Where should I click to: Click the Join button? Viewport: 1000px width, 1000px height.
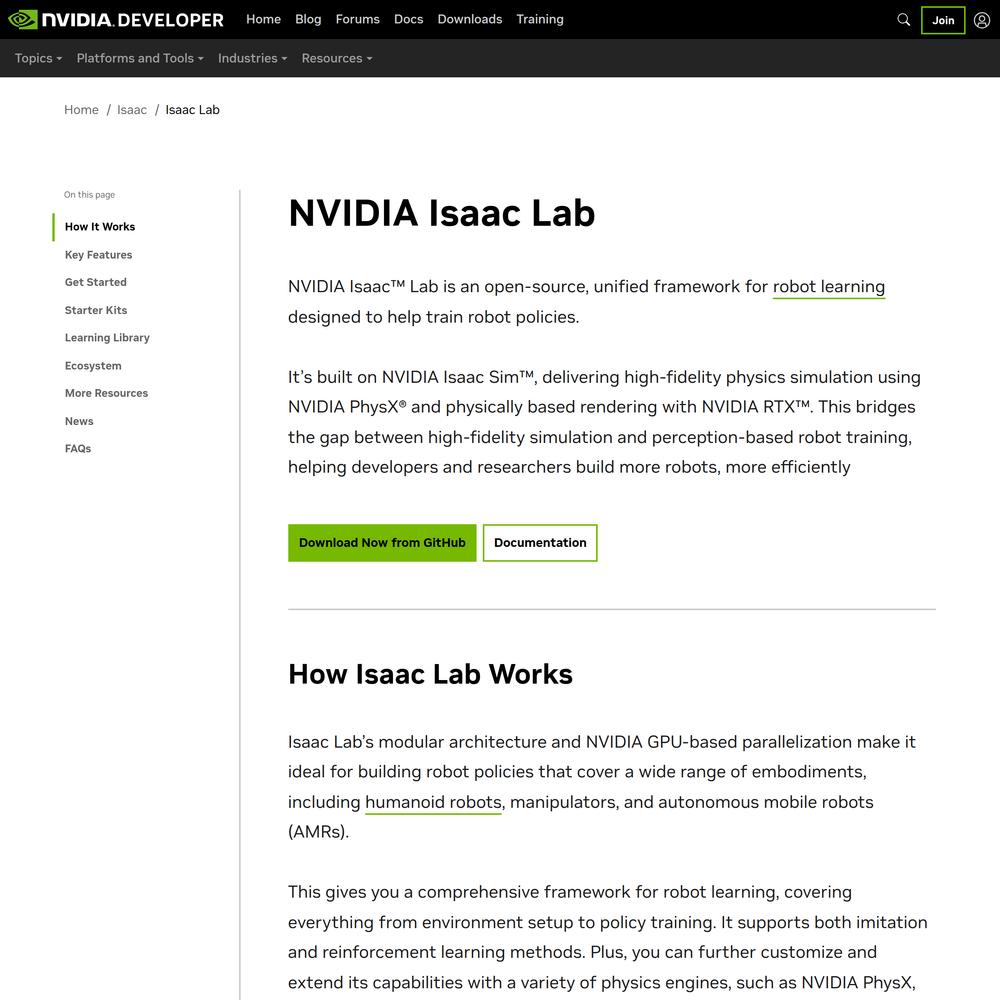[943, 20]
